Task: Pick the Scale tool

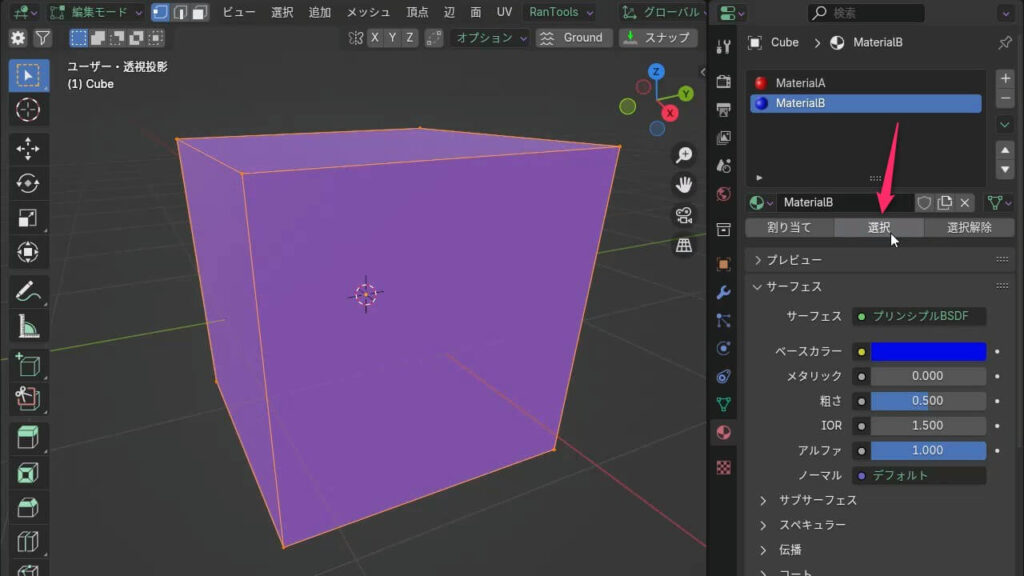Action: [x=28, y=217]
